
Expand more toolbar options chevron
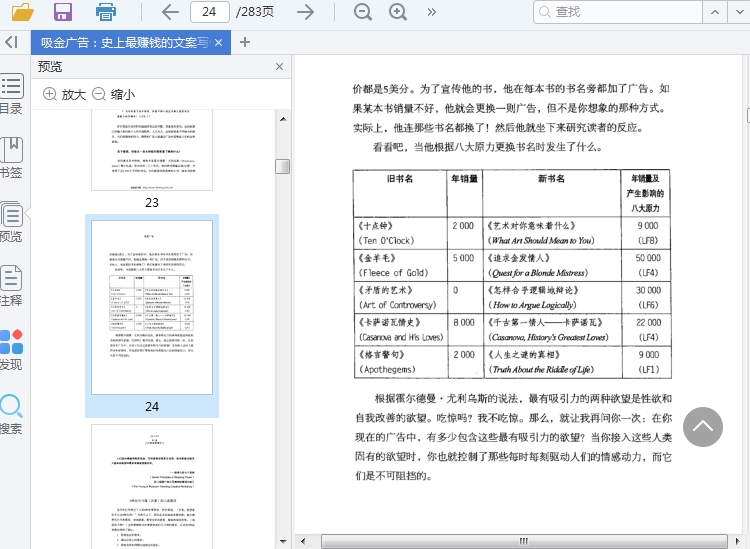(x=432, y=12)
